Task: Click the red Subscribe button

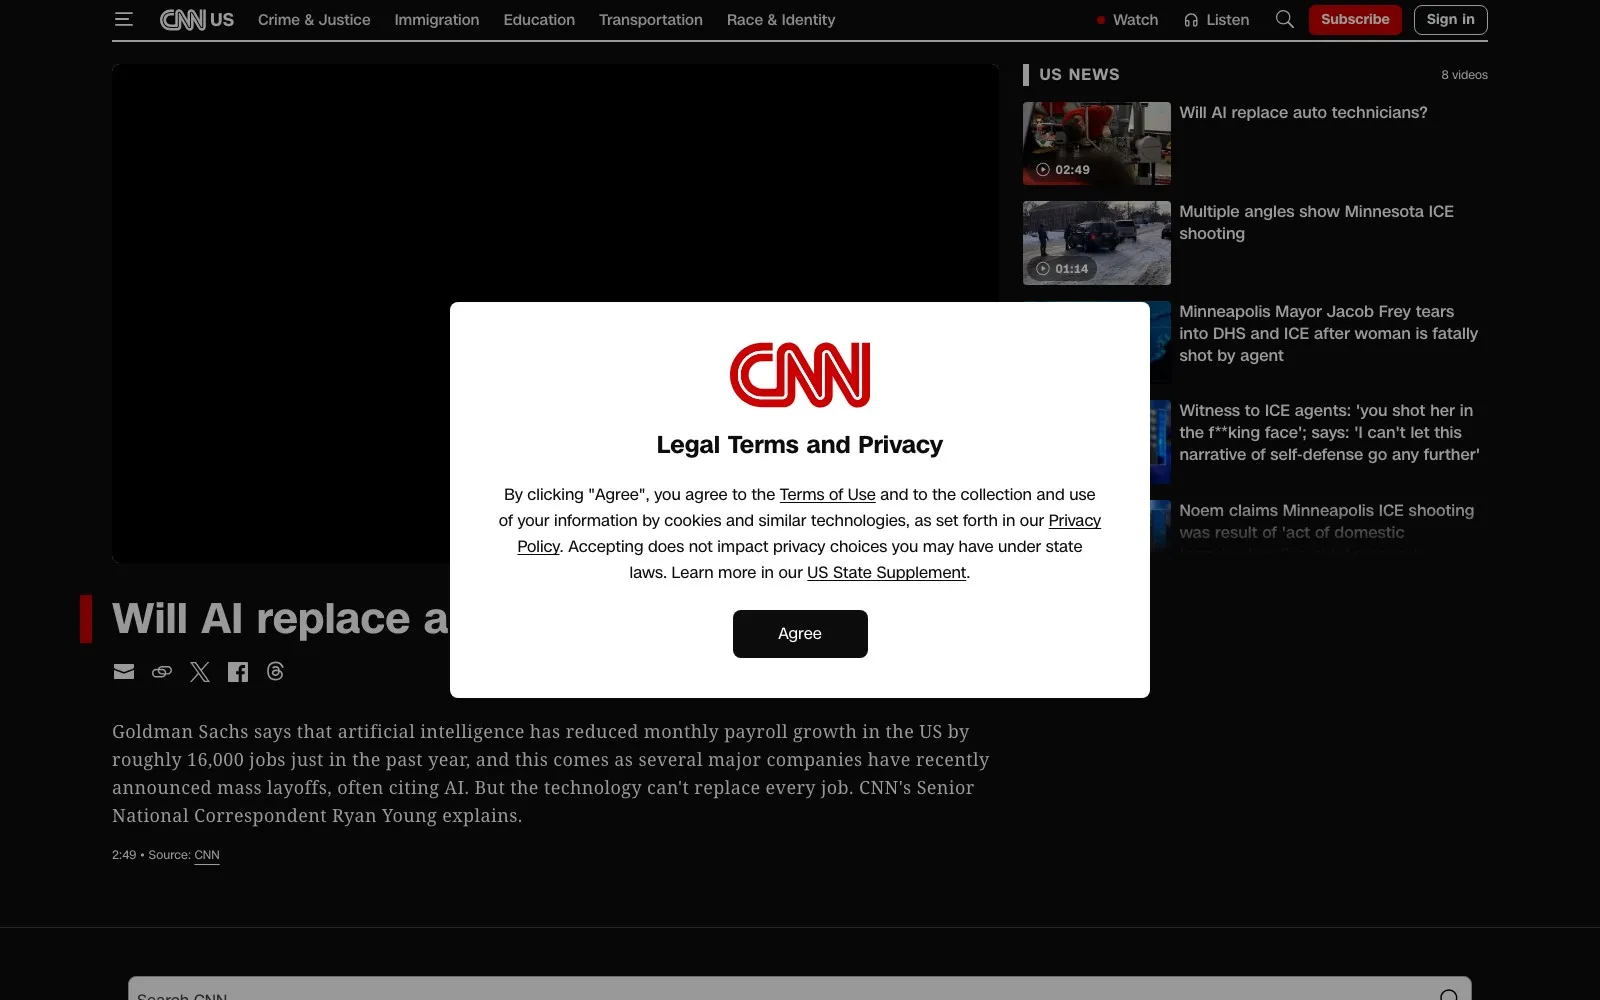Action: click(1355, 19)
